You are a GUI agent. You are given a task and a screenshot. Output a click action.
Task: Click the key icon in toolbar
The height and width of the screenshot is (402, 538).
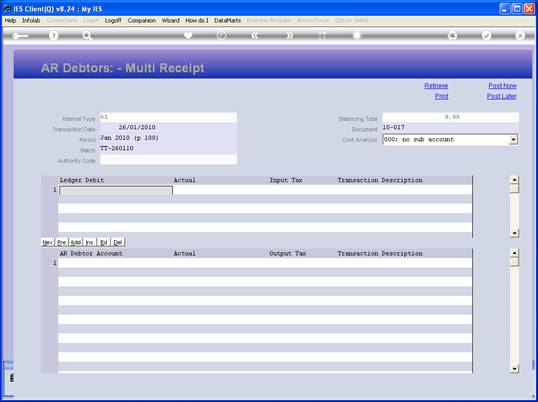20,36
